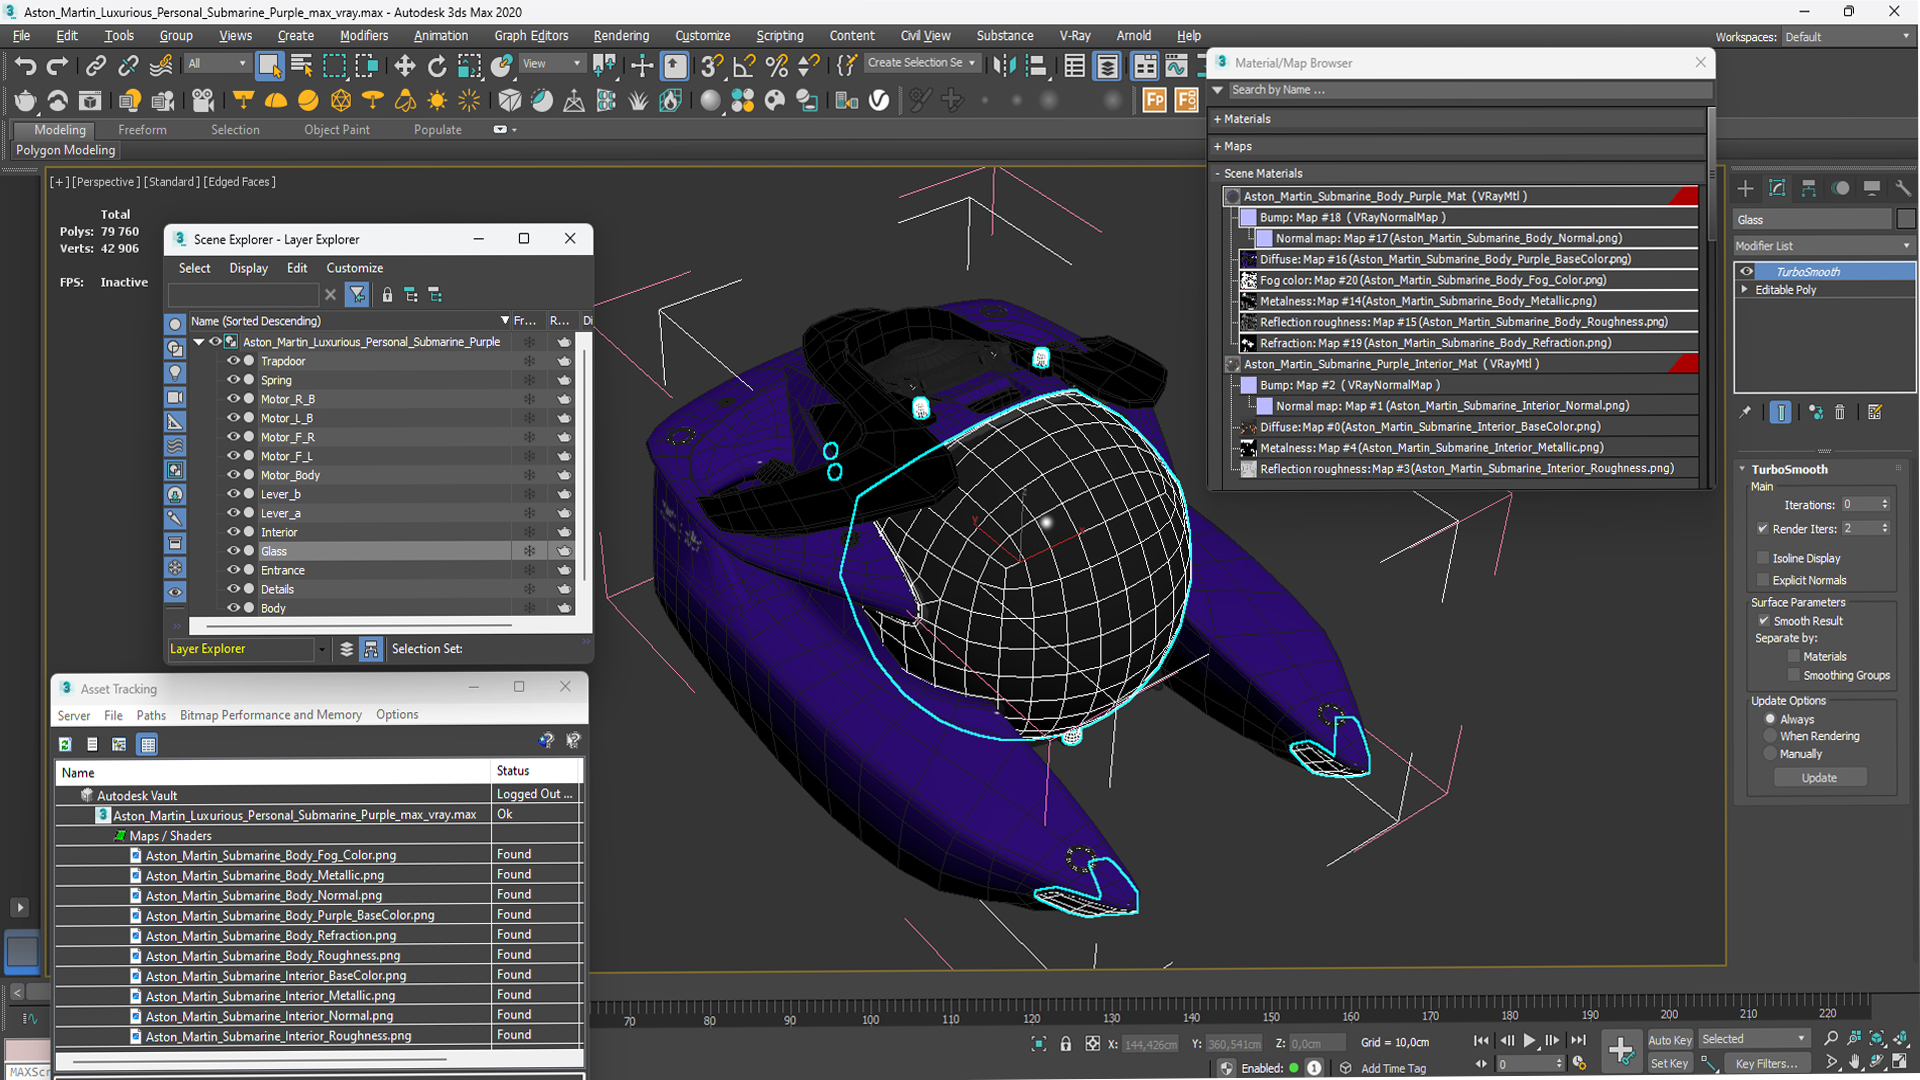Screen dimensions: 1920x1080
Task: Collapse Aston_Martin_Luxurious_Personal_Submarine_Purple layer tree
Action: 199,342
